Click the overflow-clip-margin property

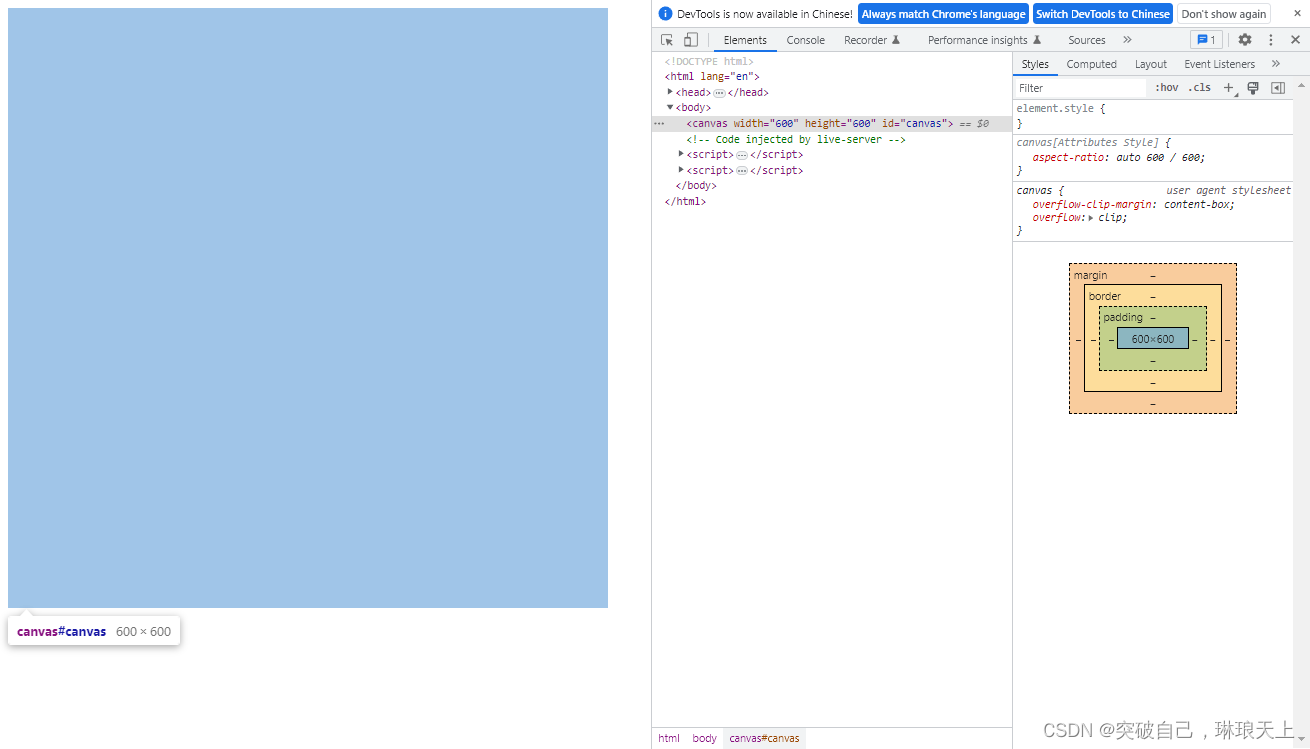(x=1094, y=204)
